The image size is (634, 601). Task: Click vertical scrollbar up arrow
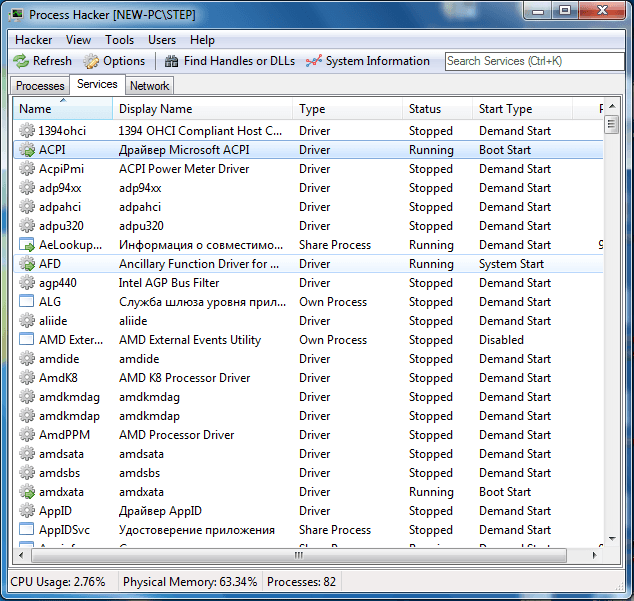point(612,106)
